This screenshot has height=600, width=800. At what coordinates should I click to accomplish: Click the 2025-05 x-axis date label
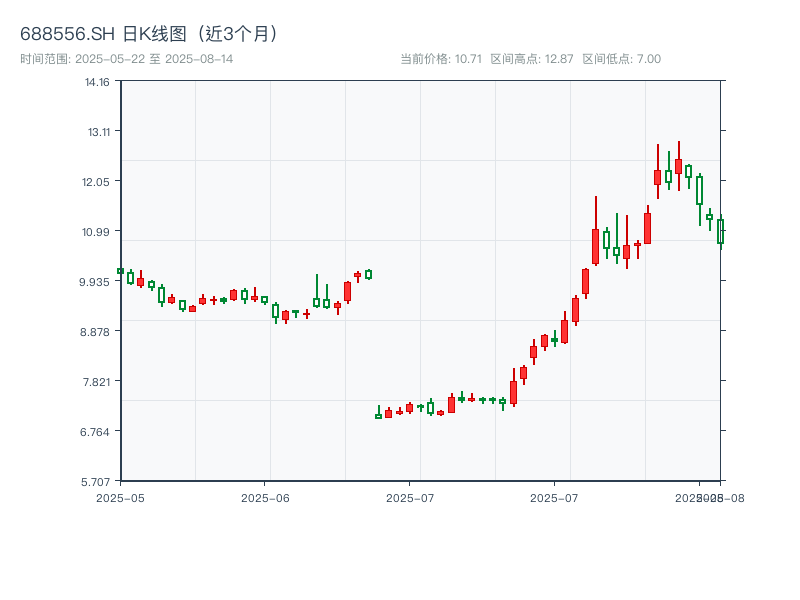120,497
